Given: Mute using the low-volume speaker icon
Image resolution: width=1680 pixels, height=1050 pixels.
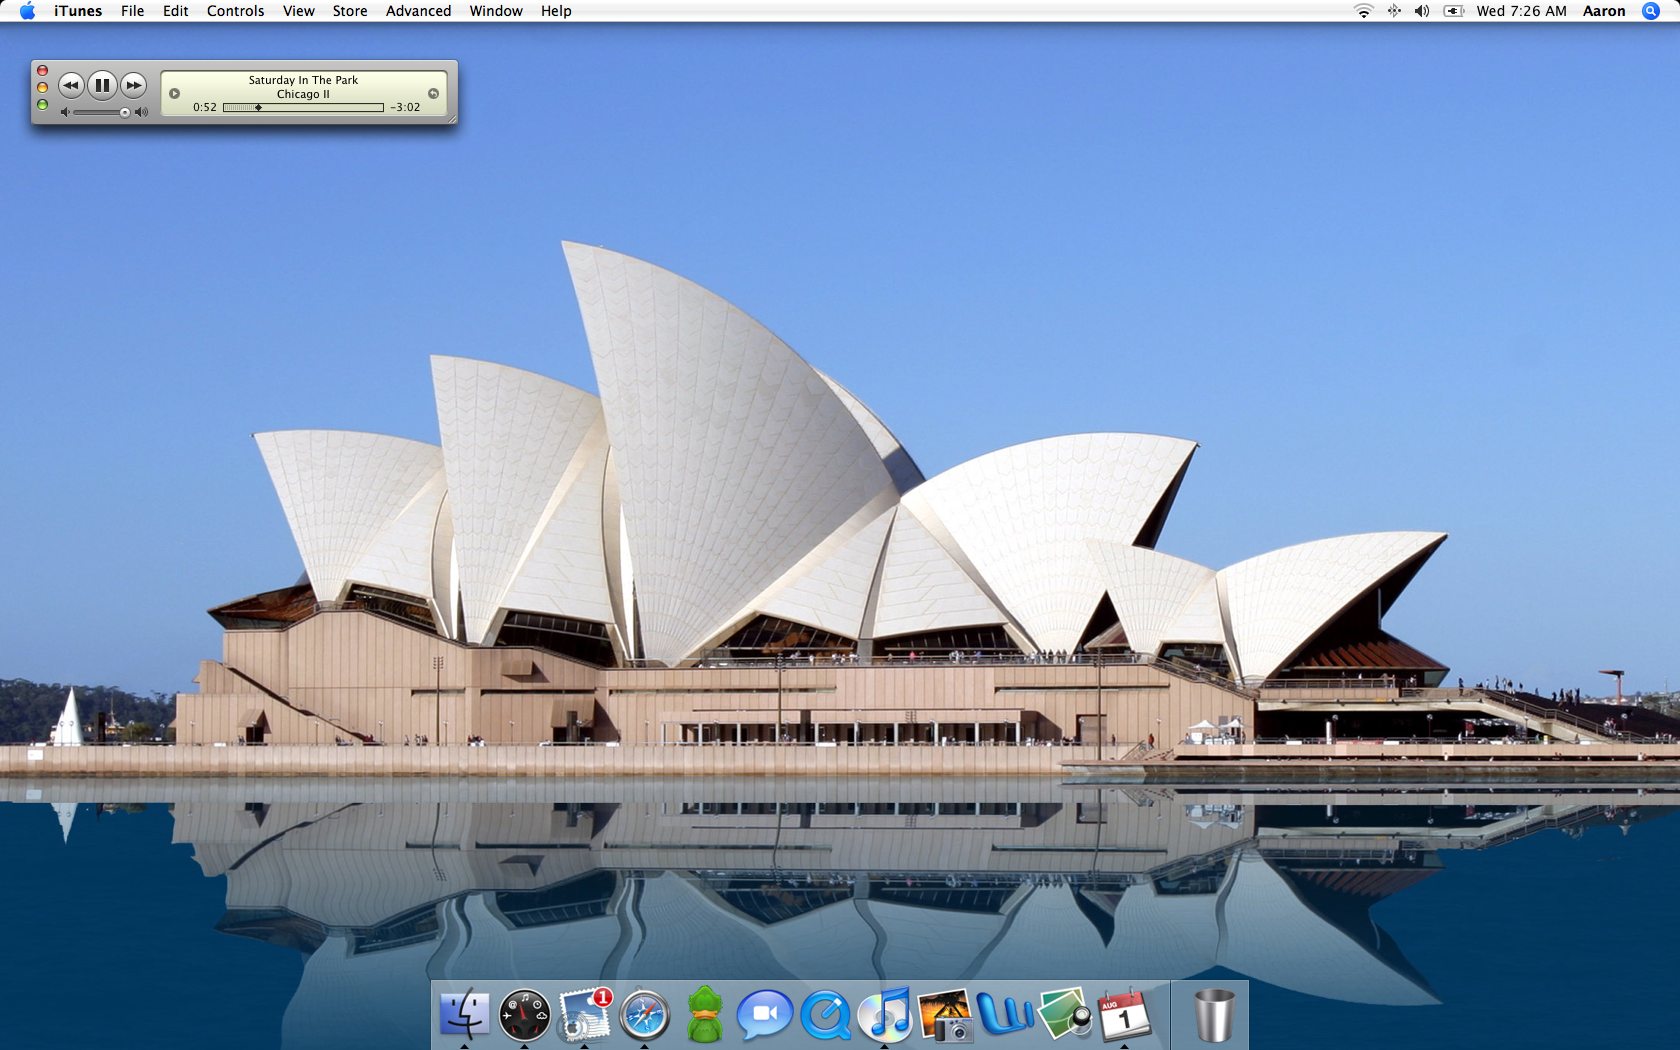Looking at the screenshot, I should pyautogui.click(x=65, y=112).
